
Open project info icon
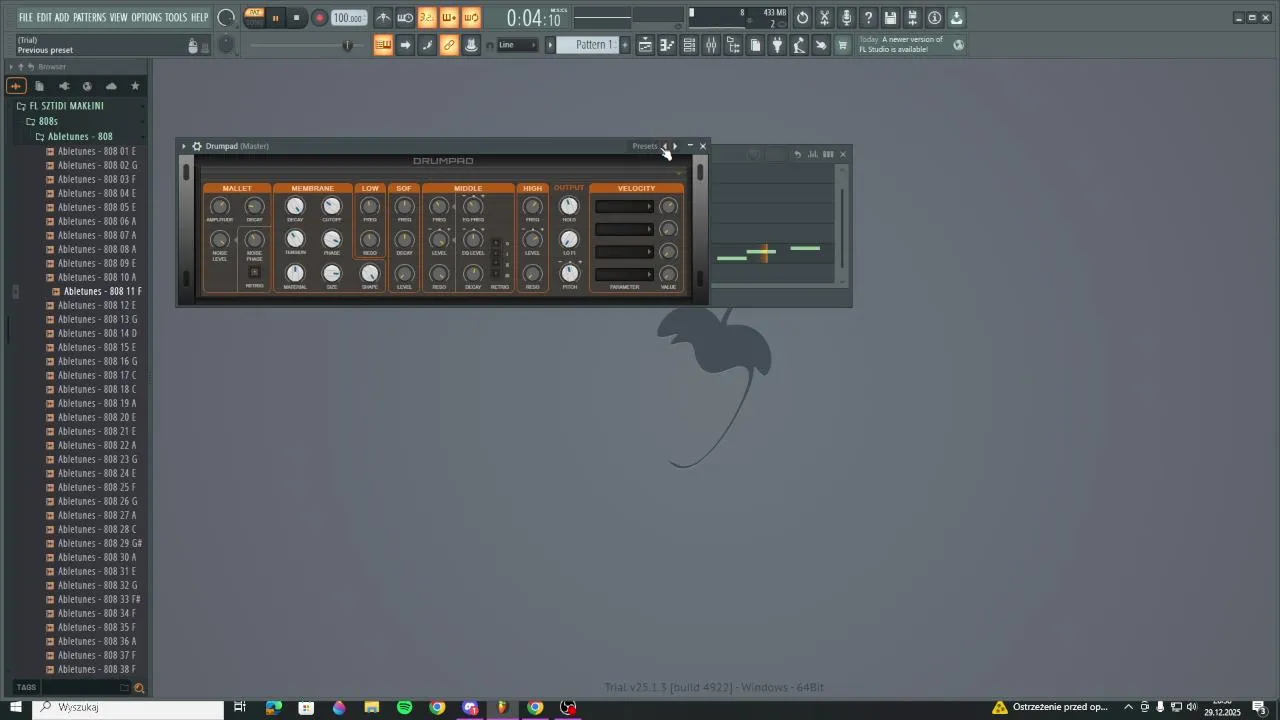[934, 18]
